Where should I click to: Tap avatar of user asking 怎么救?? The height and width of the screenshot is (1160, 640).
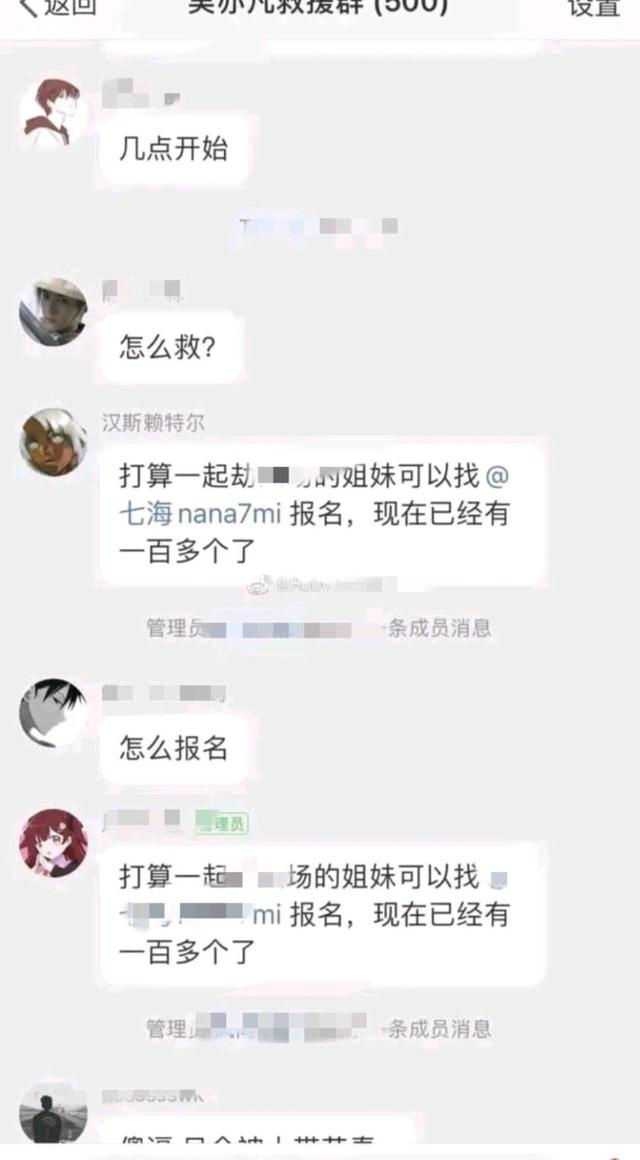[53, 312]
